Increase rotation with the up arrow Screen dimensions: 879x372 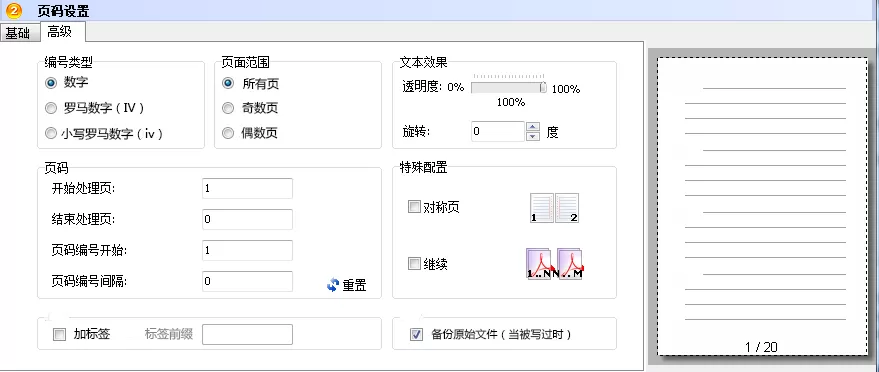(x=534, y=127)
